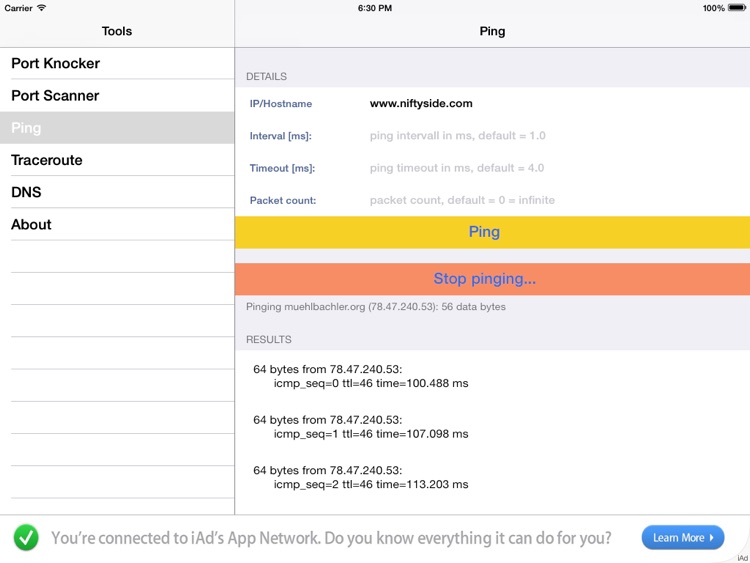Screen dimensions: 750x563
Task: Tap the battery indicator icon
Action: (x=737, y=8)
